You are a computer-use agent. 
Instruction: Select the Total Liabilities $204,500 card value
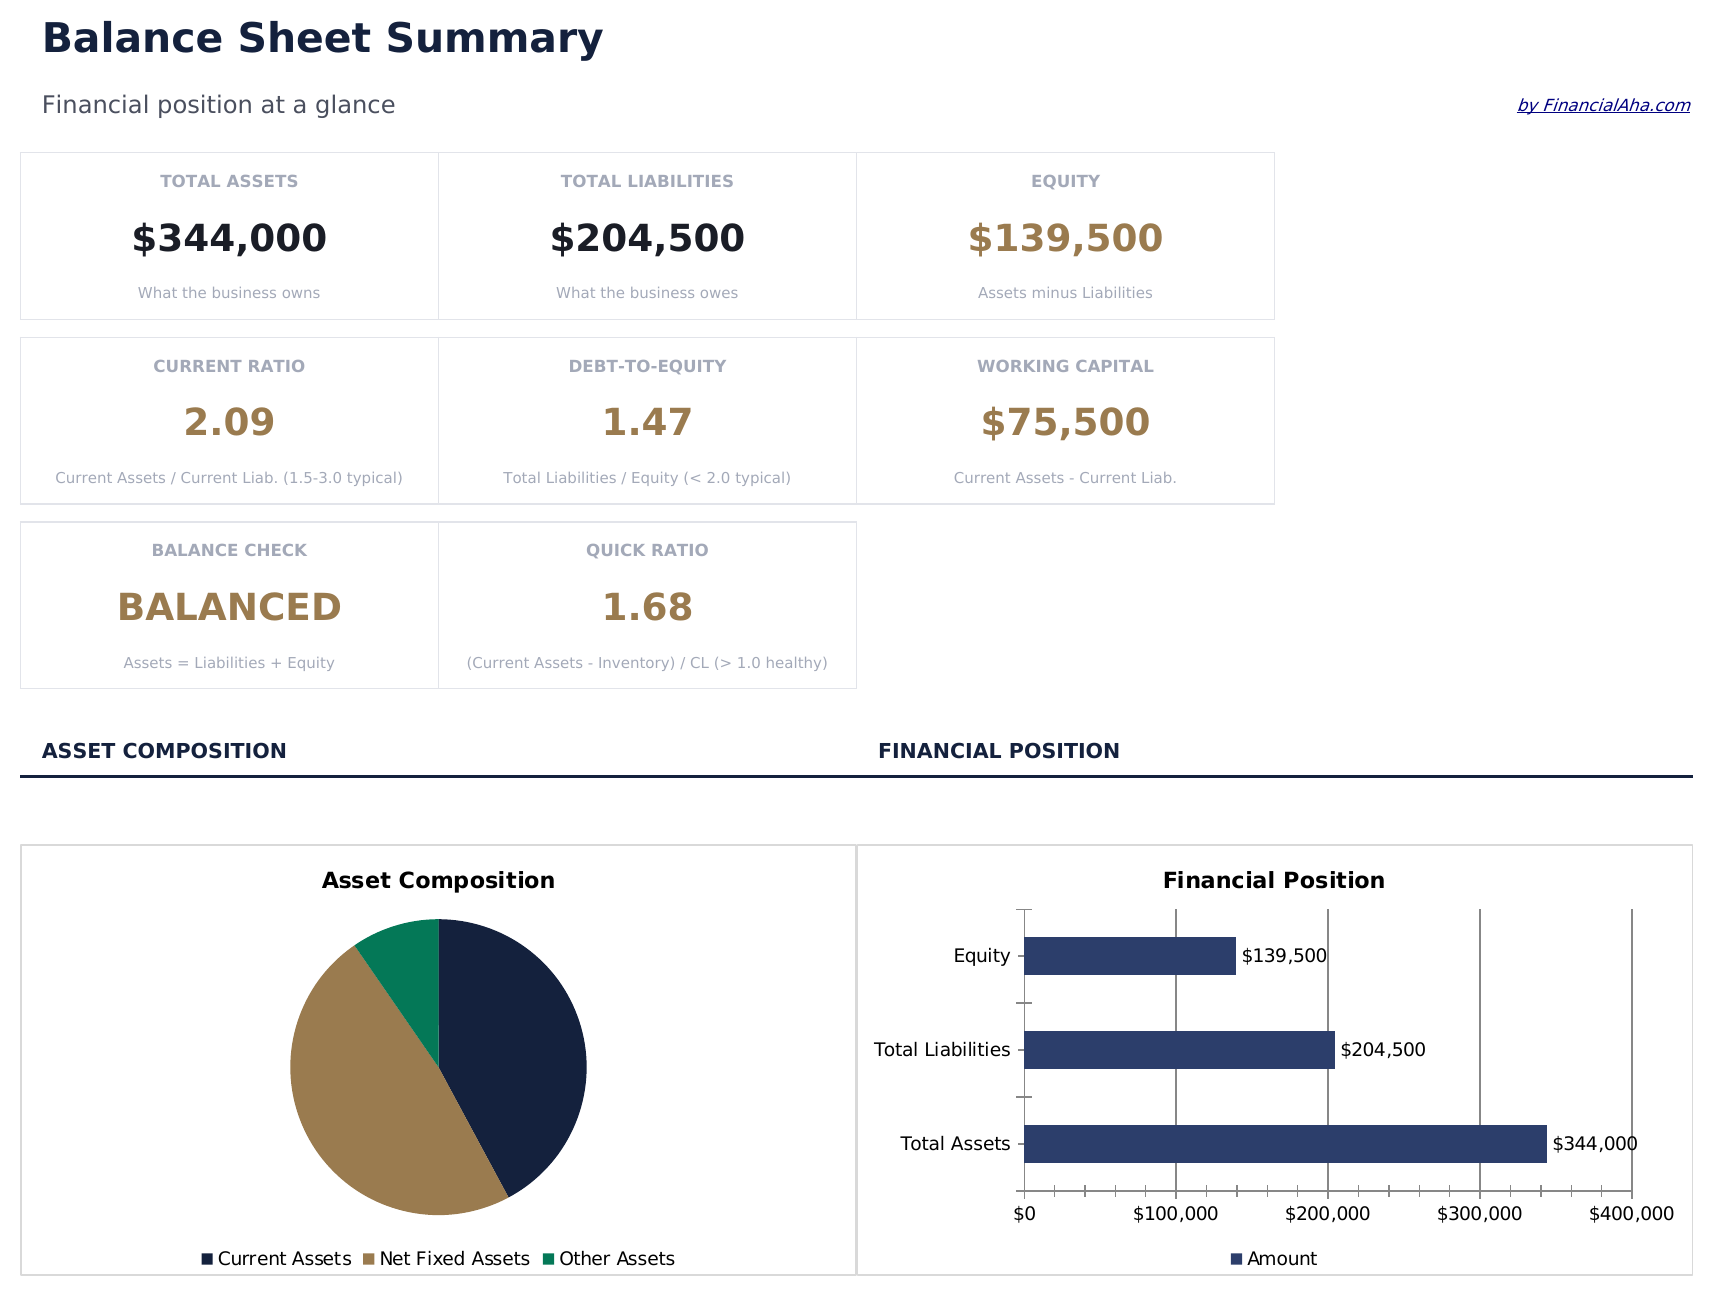click(x=647, y=238)
